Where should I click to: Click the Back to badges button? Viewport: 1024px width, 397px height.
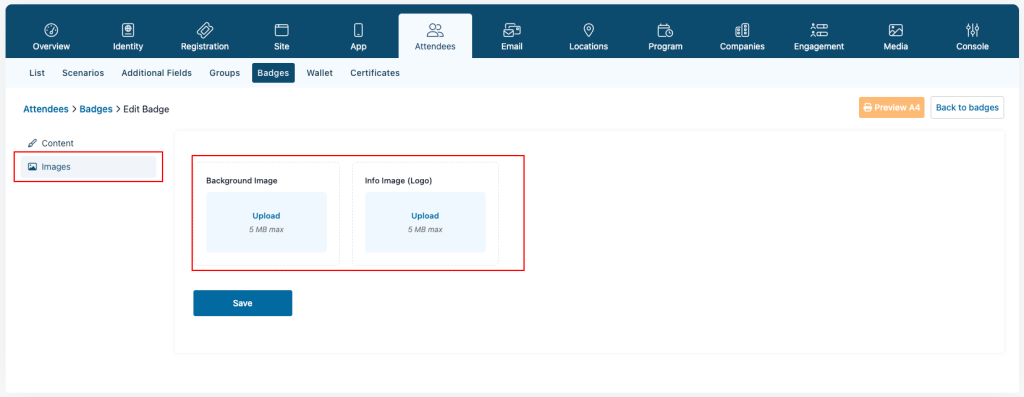point(967,108)
